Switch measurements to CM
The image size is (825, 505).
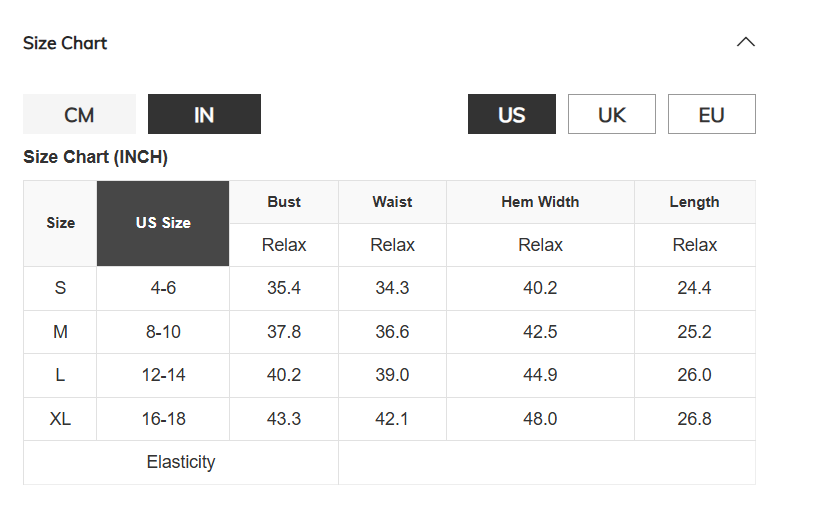pyautogui.click(x=79, y=114)
